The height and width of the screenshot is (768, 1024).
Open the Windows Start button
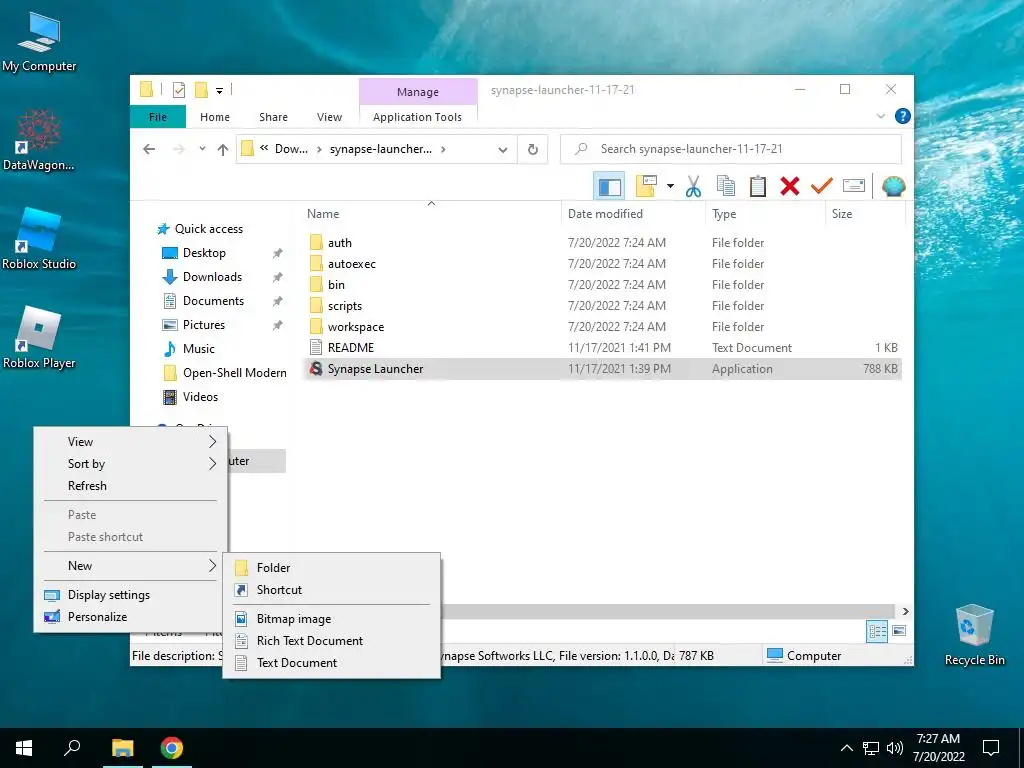tap(24, 748)
